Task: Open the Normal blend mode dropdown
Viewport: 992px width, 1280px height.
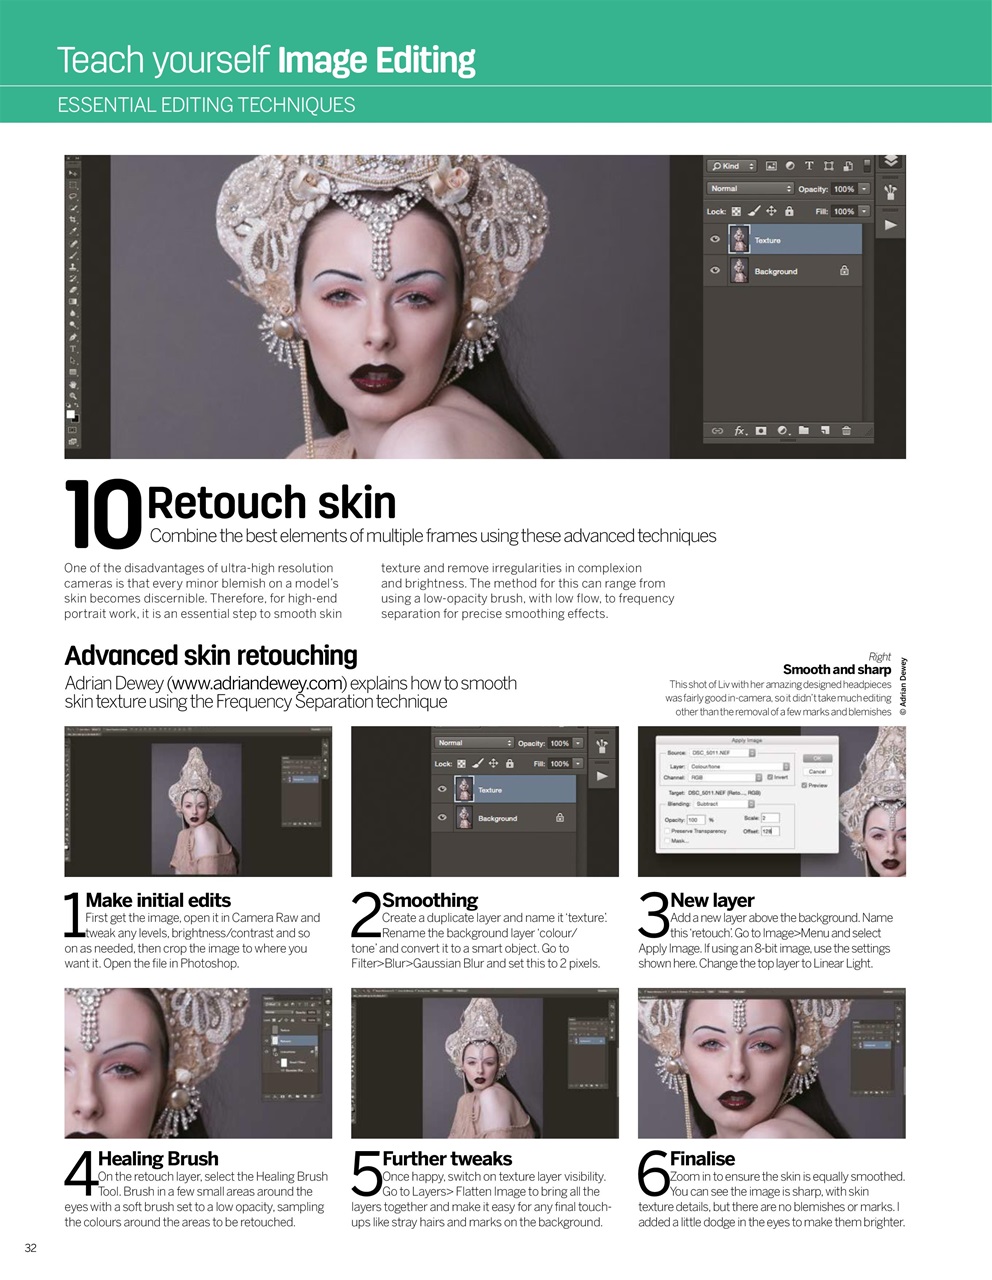Action: tap(748, 189)
